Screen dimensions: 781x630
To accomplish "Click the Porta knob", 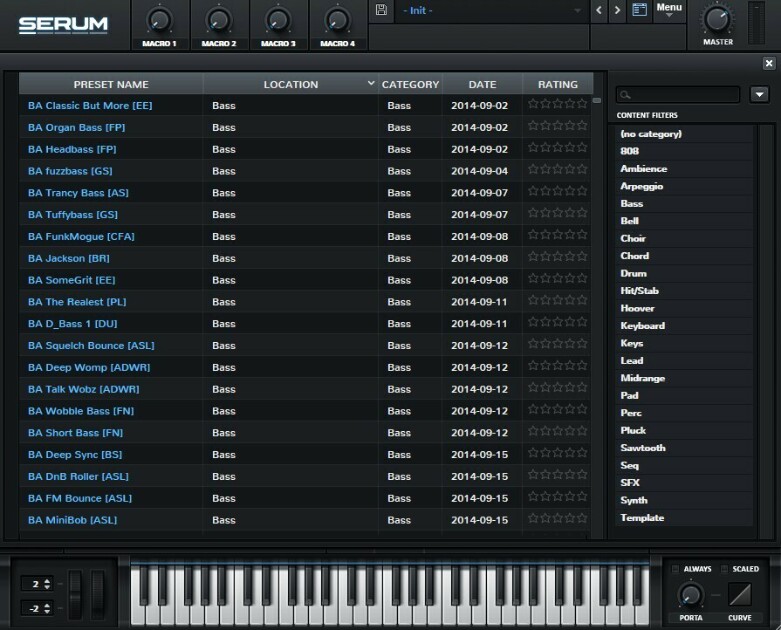I will coord(690,595).
